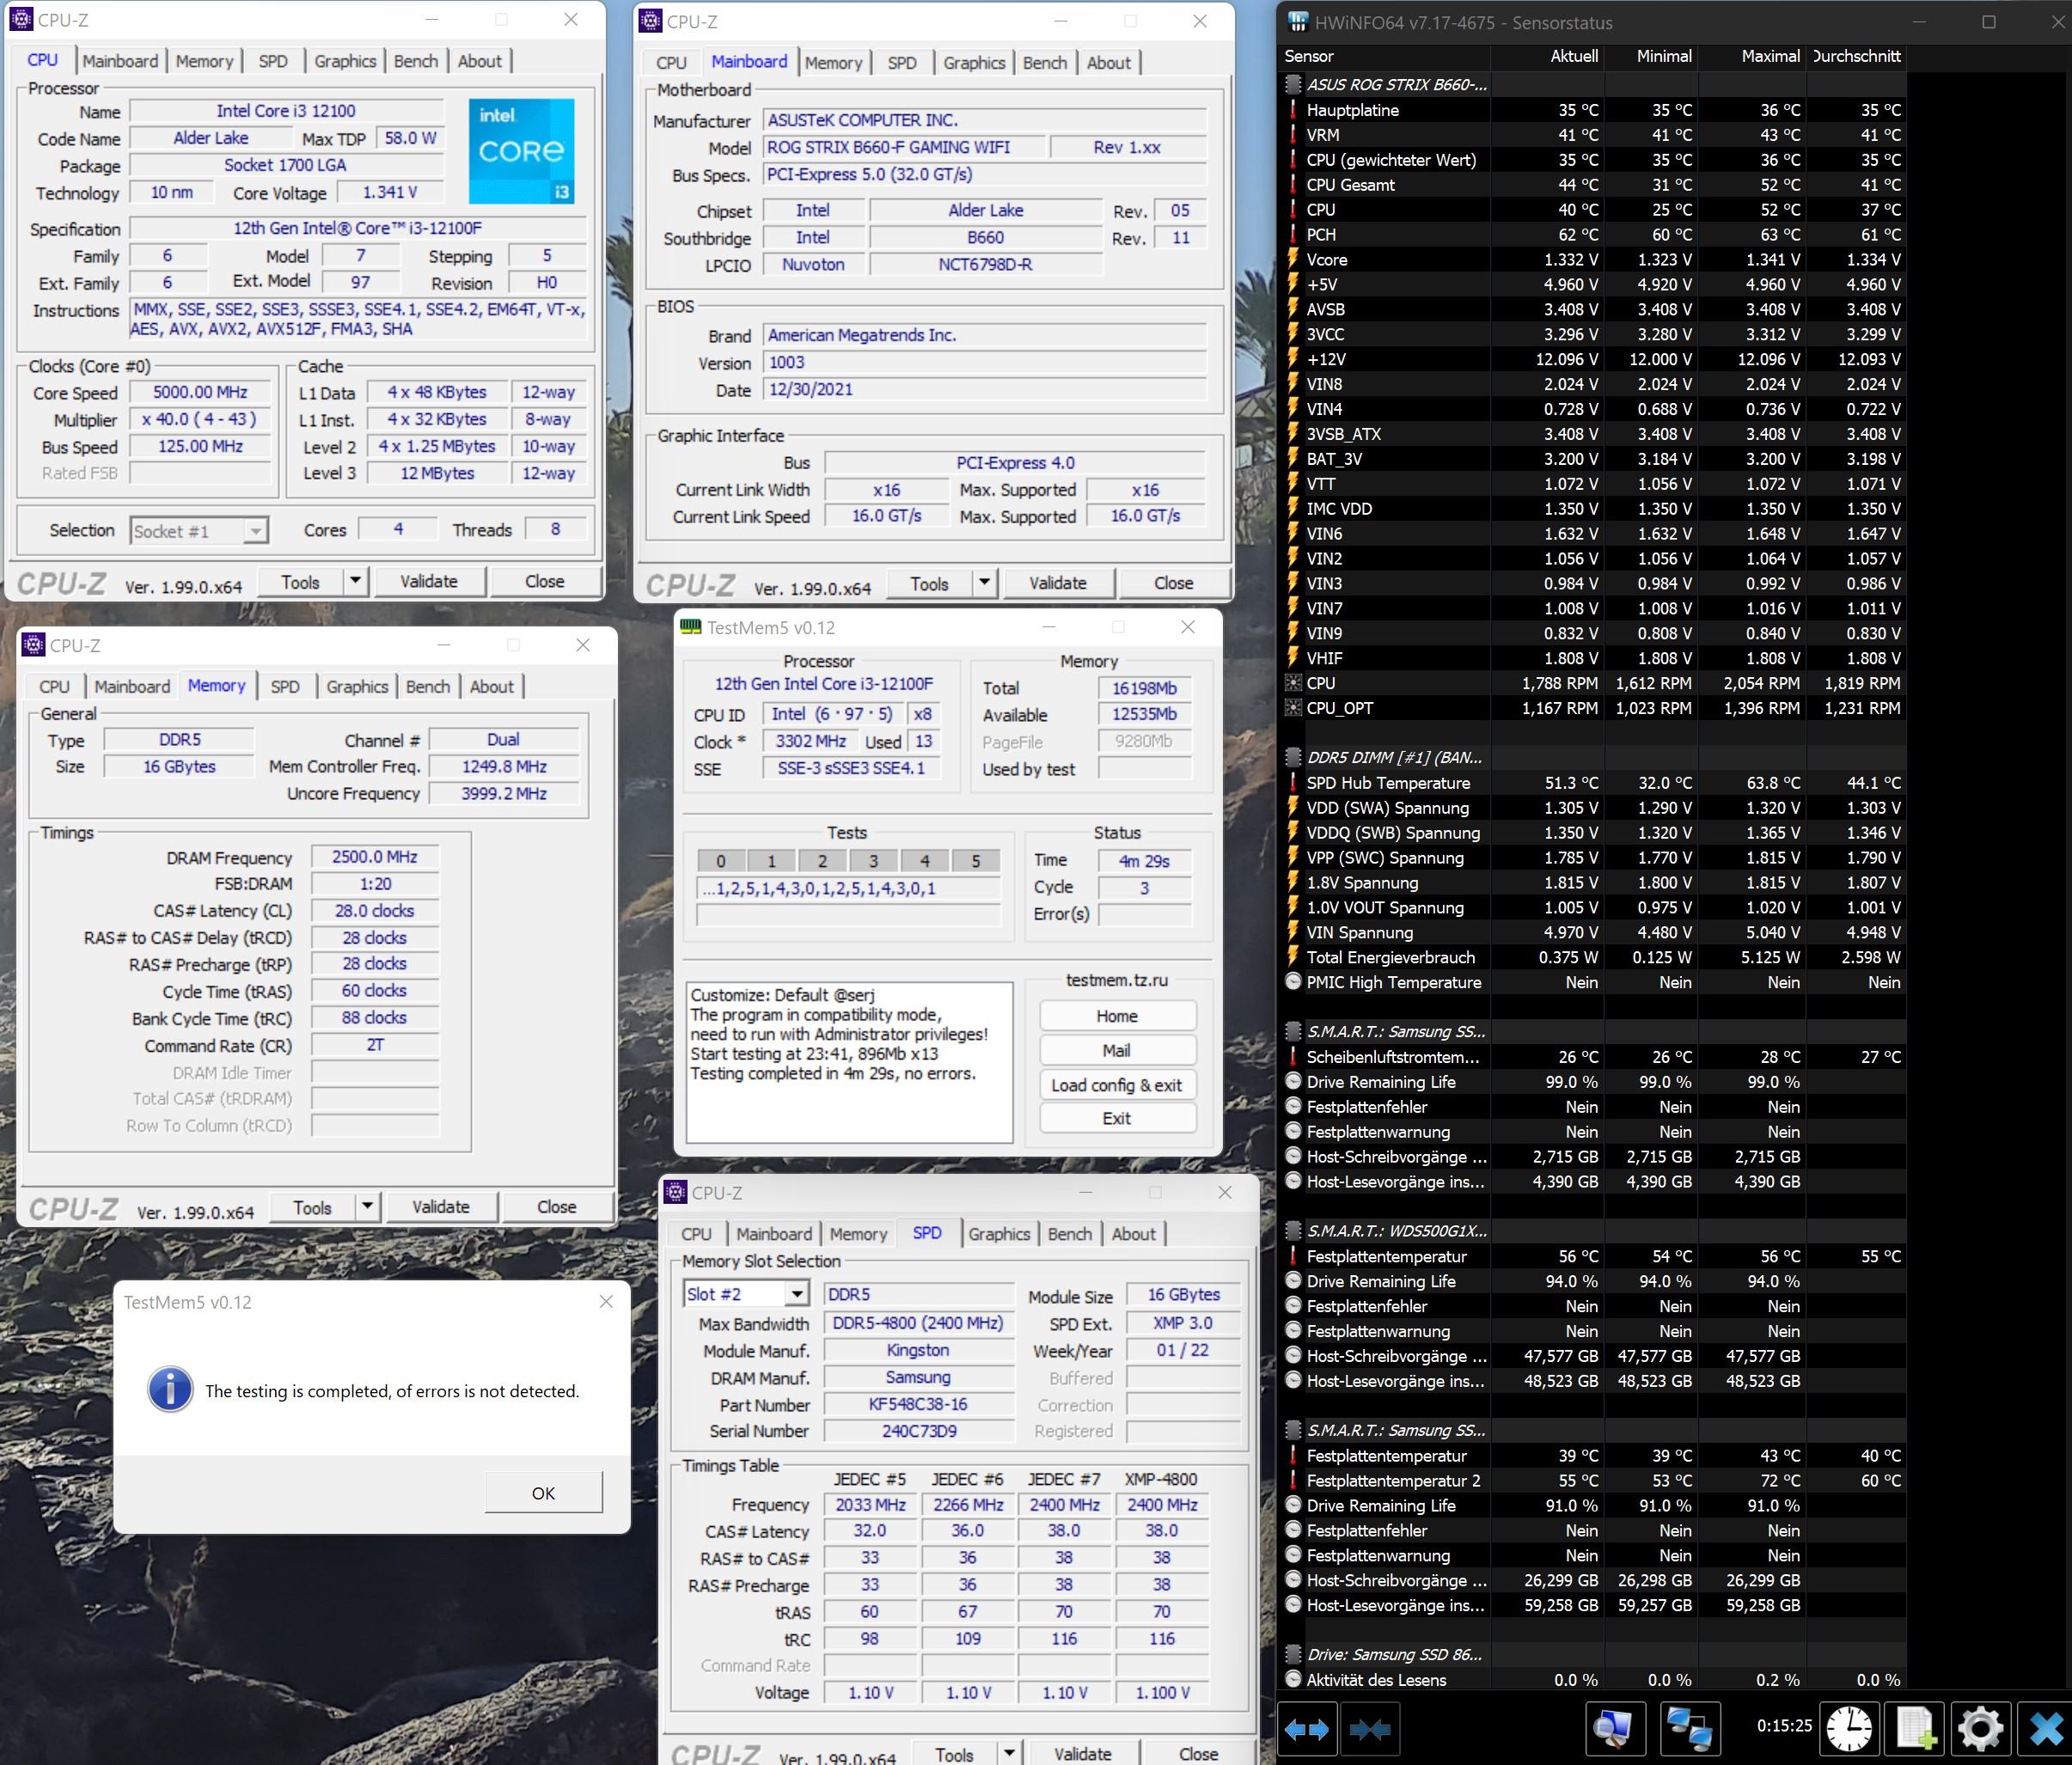Click the HWiNFO64 title bar app icon
Viewport: 2072px width, 1765px height.
point(1298,22)
